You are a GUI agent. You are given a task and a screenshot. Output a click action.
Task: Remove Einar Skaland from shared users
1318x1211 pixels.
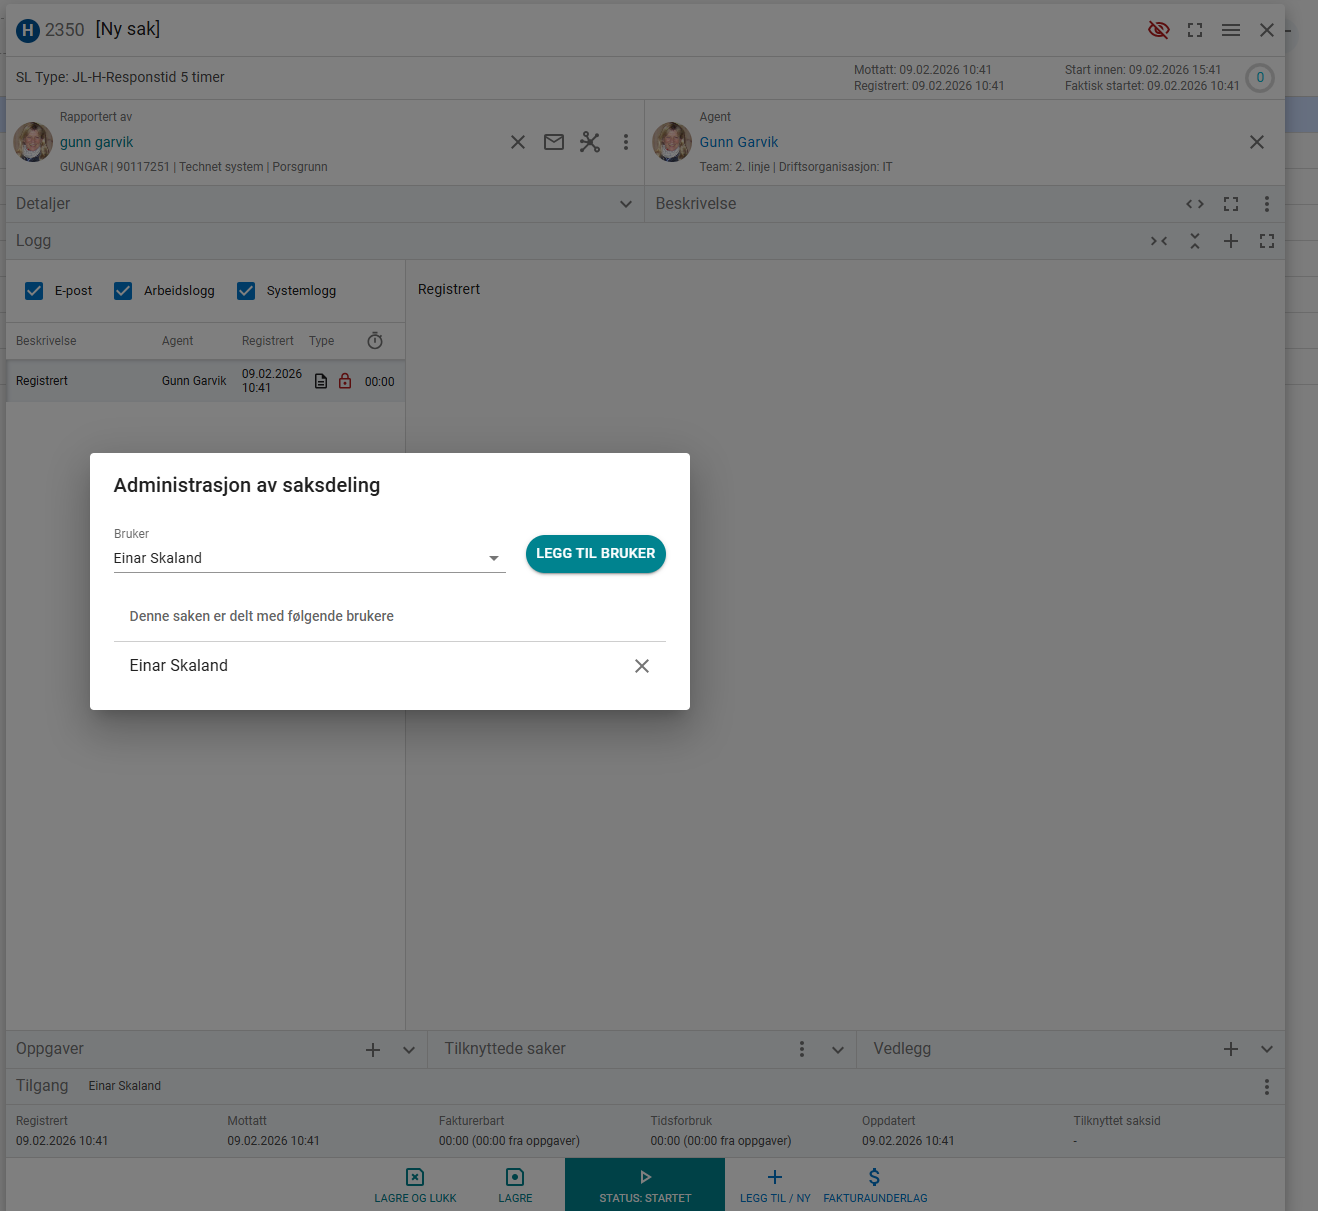(x=642, y=666)
